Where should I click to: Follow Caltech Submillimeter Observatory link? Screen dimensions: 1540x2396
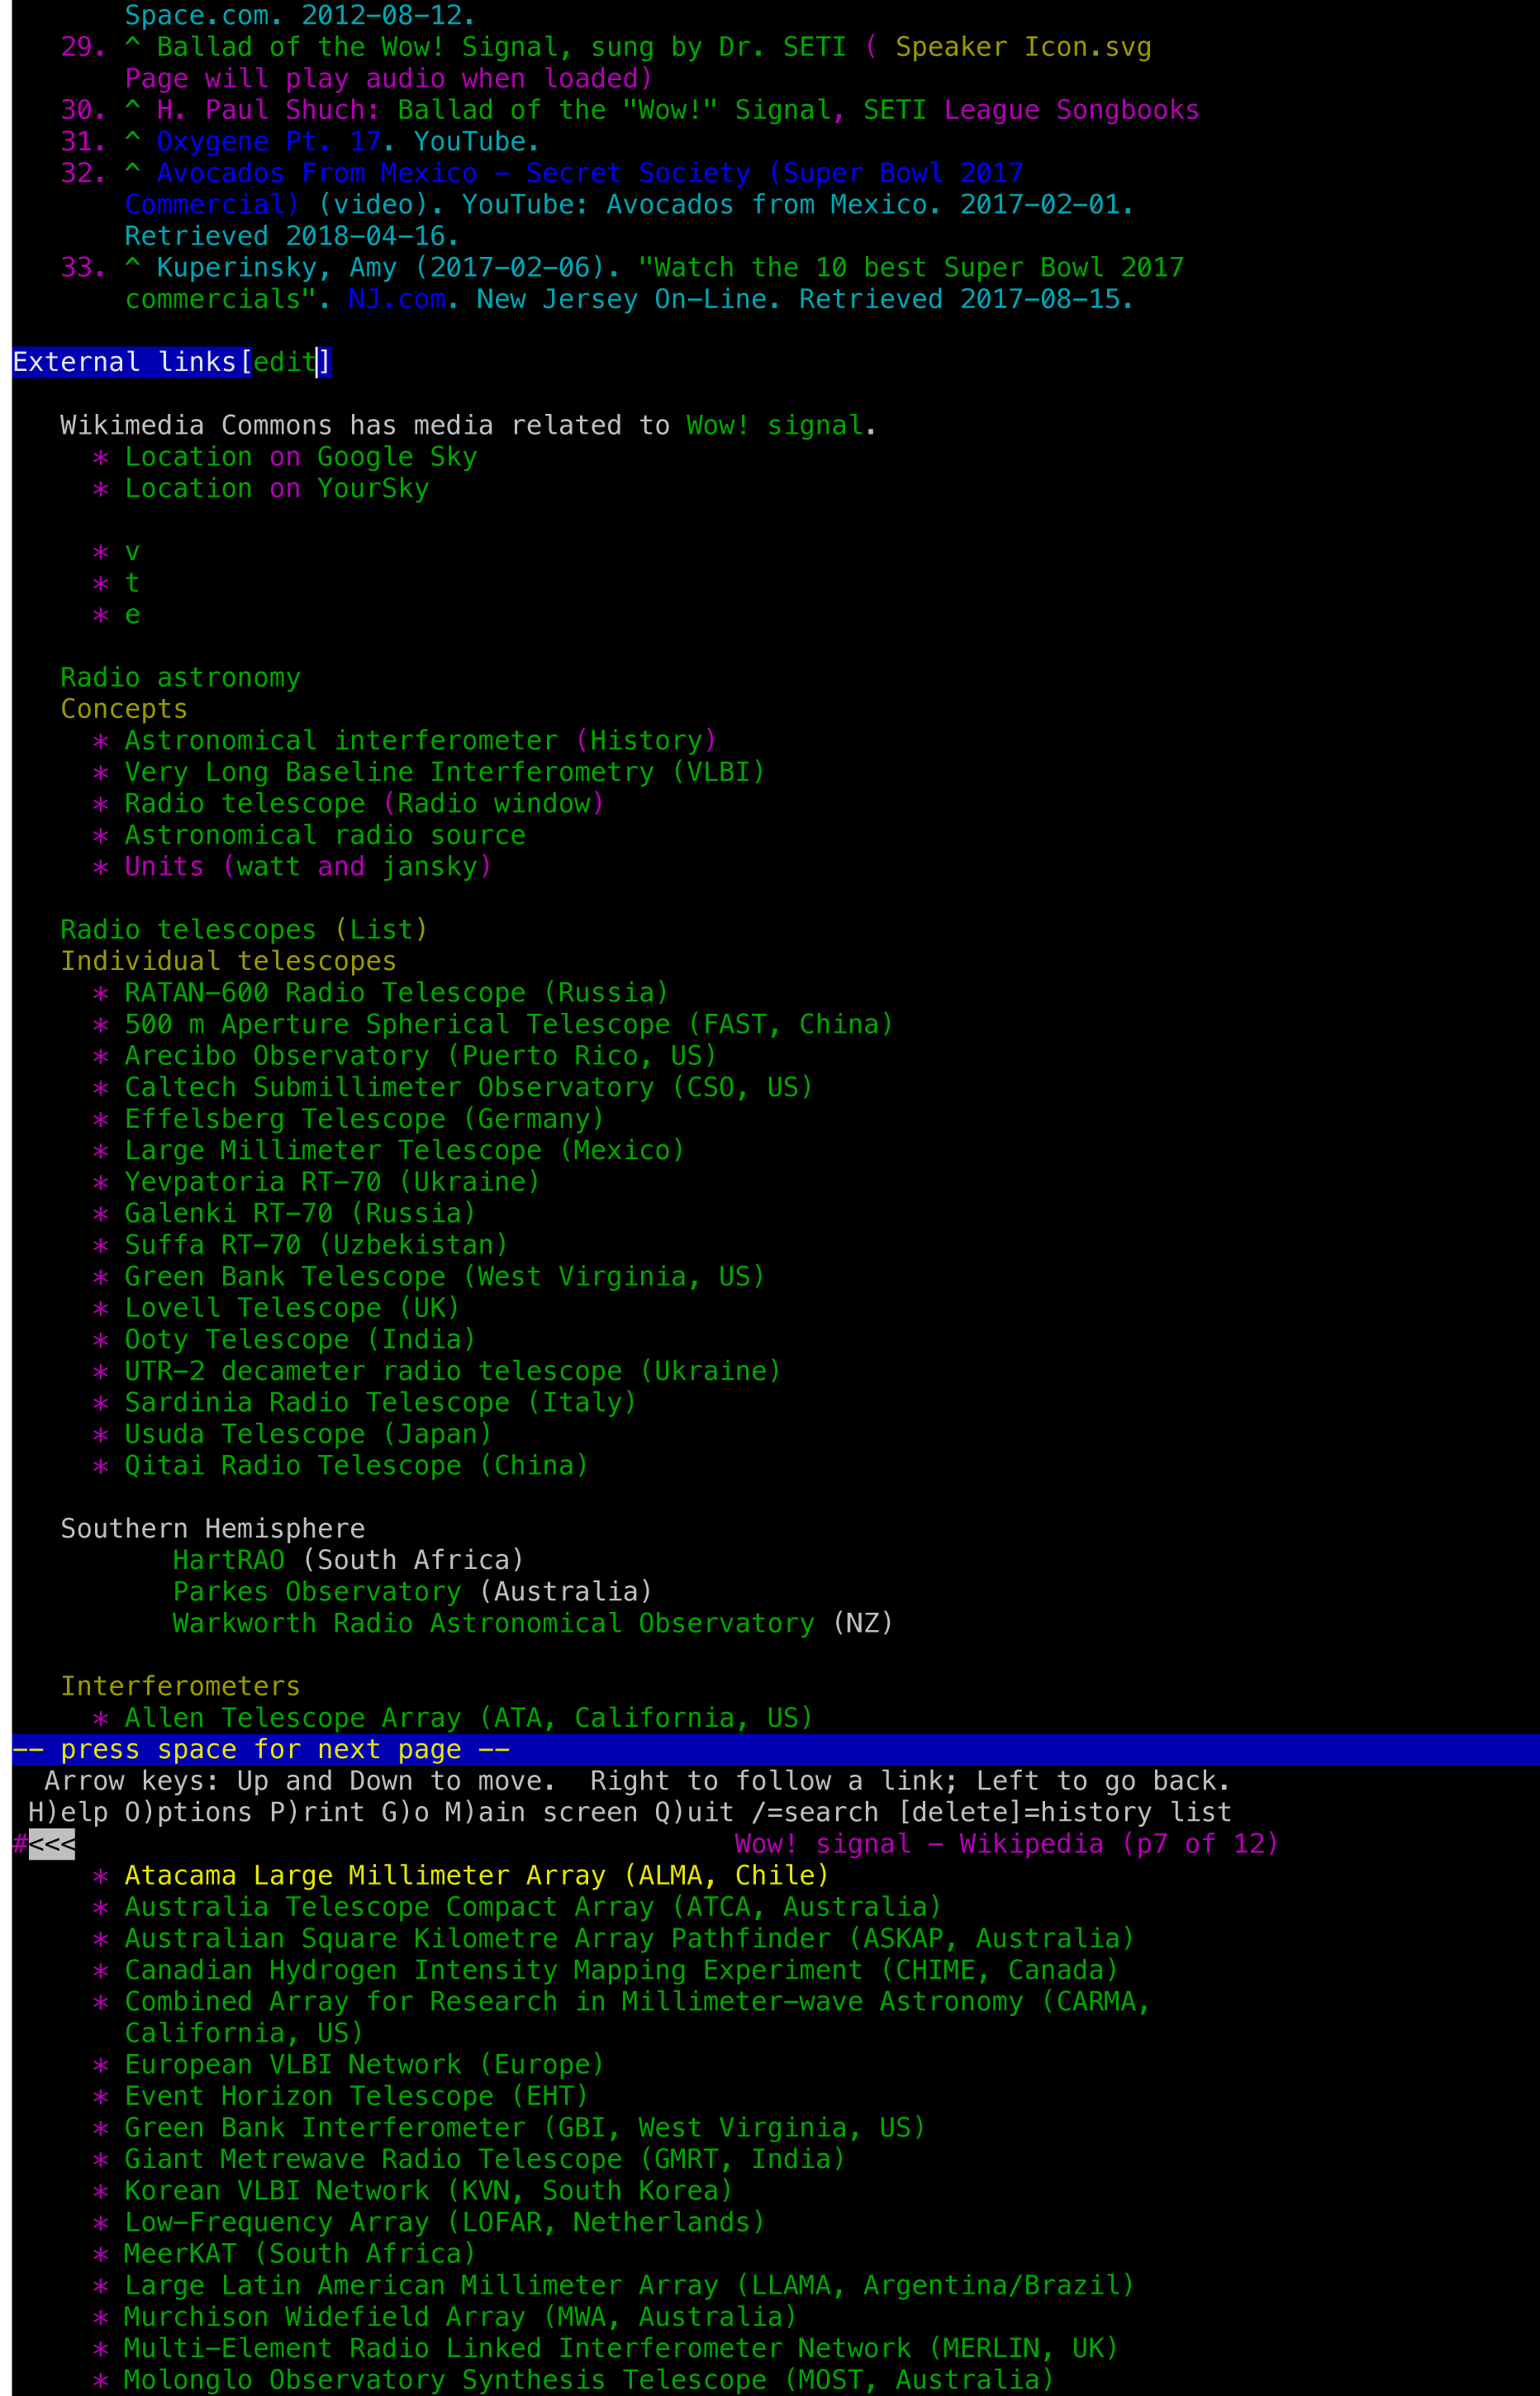point(469,1088)
